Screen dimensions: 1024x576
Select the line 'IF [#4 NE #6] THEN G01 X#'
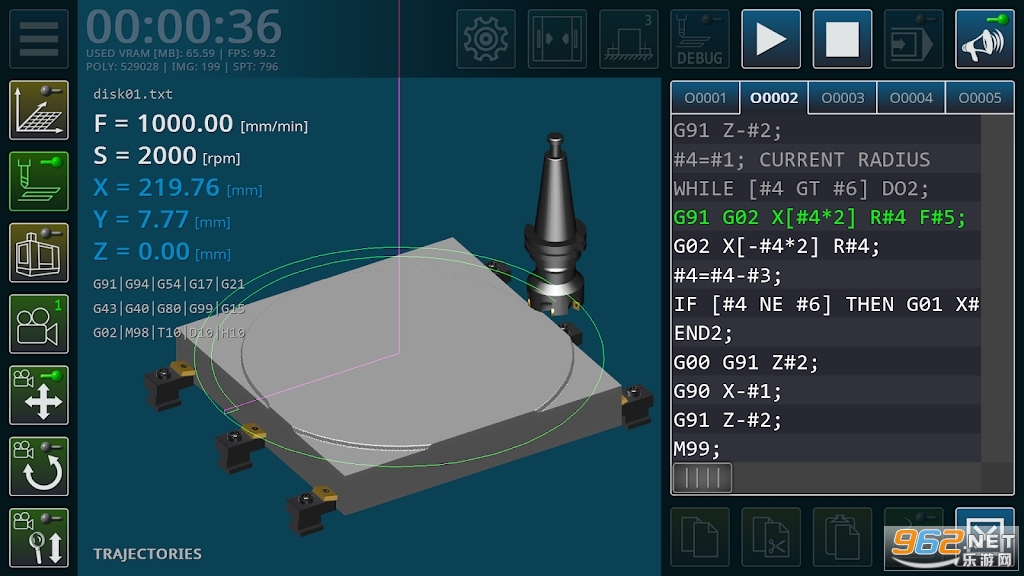pos(826,304)
